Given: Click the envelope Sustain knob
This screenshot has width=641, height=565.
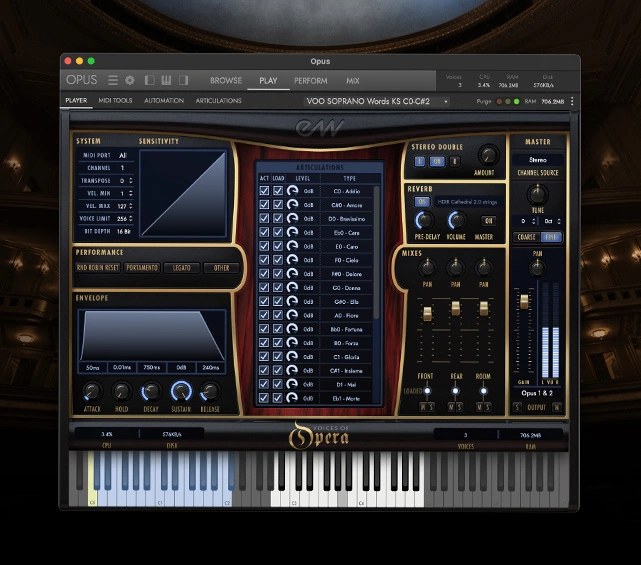Looking at the screenshot, I should click(181, 391).
